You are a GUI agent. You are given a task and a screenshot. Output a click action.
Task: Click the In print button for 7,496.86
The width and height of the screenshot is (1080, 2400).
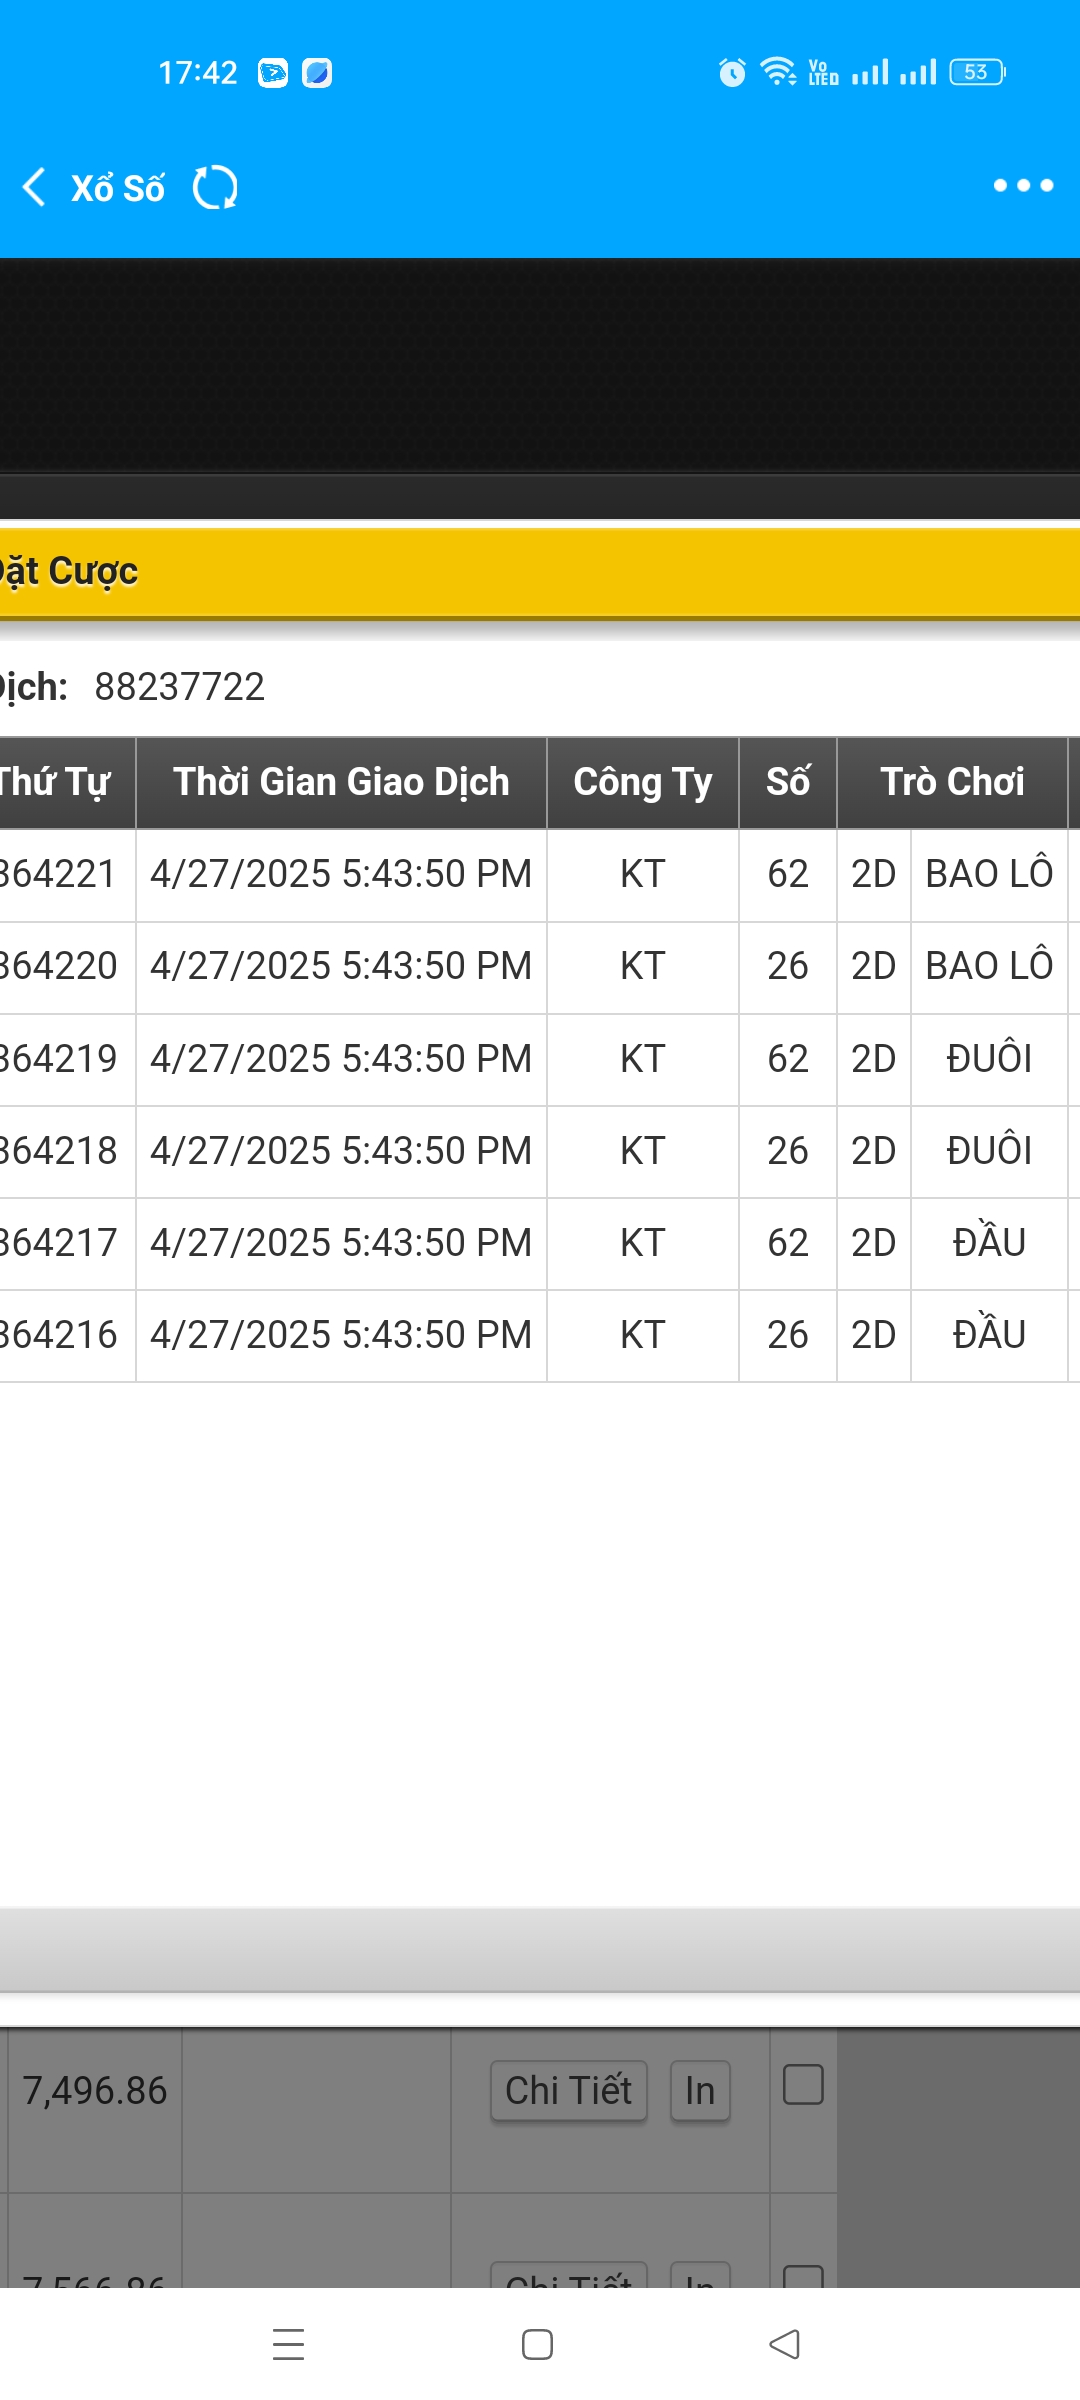point(700,2091)
